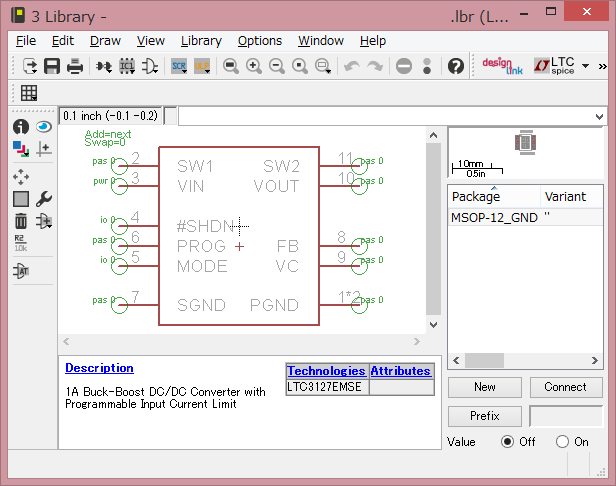Image resolution: width=616 pixels, height=486 pixels.
Task: Select the Delete trash can tool
Action: pos(21,221)
